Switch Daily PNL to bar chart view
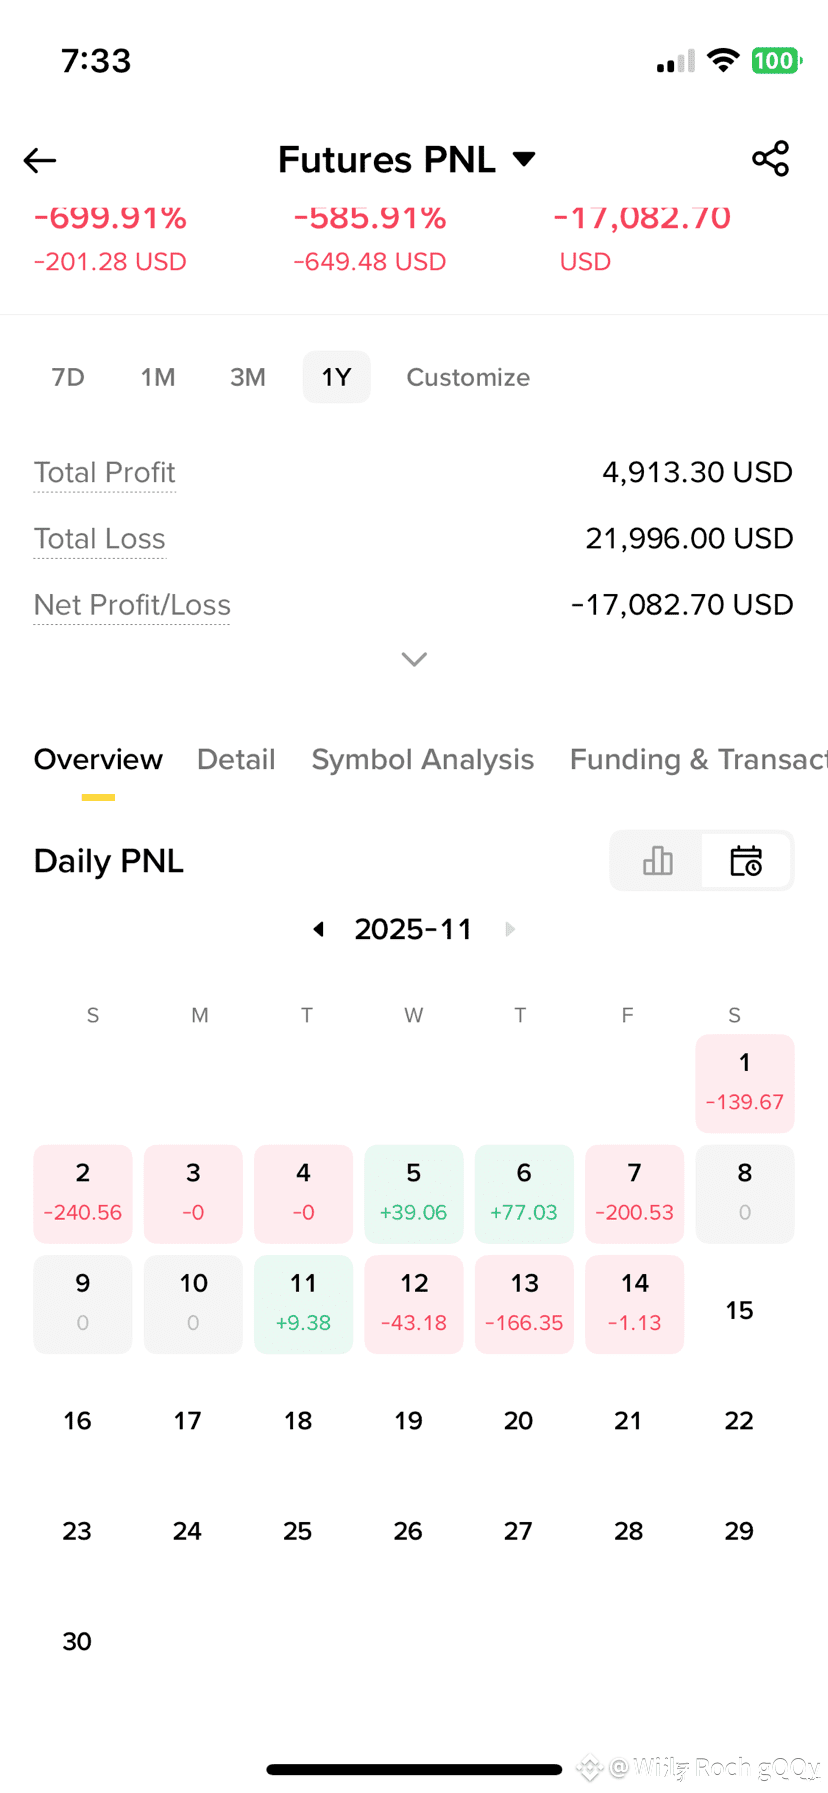This screenshot has height=1793, width=828. click(657, 860)
